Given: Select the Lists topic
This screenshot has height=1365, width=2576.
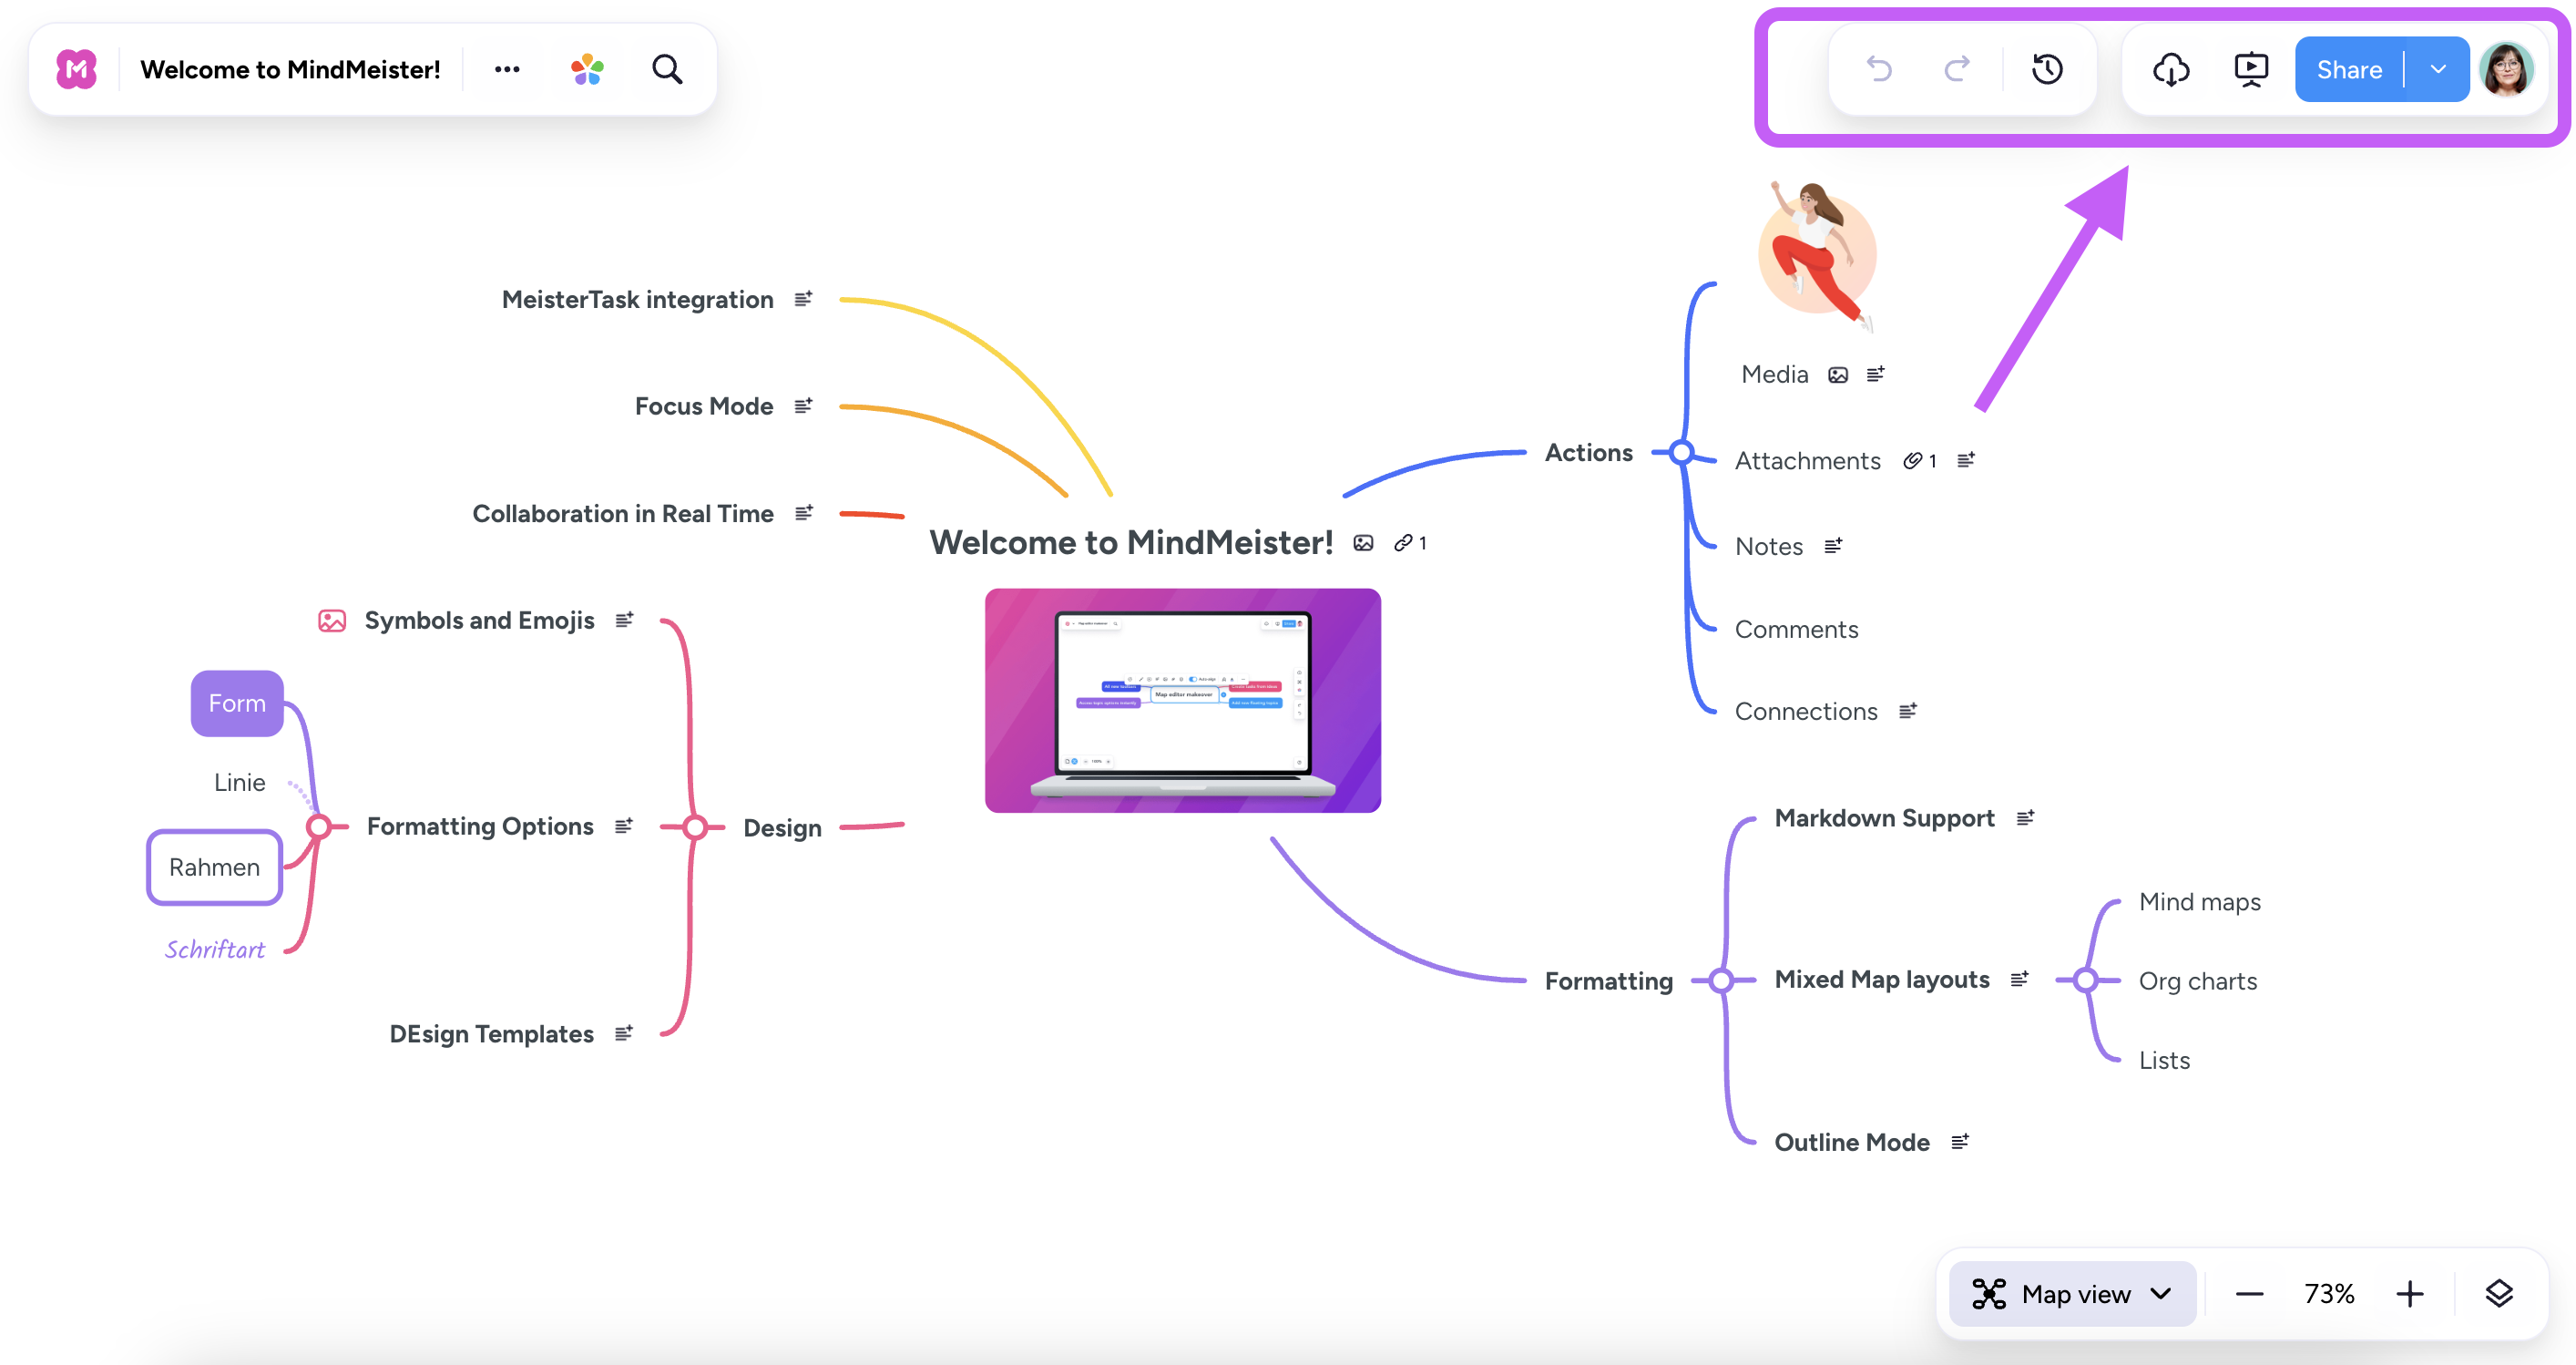Looking at the screenshot, I should (2165, 1060).
